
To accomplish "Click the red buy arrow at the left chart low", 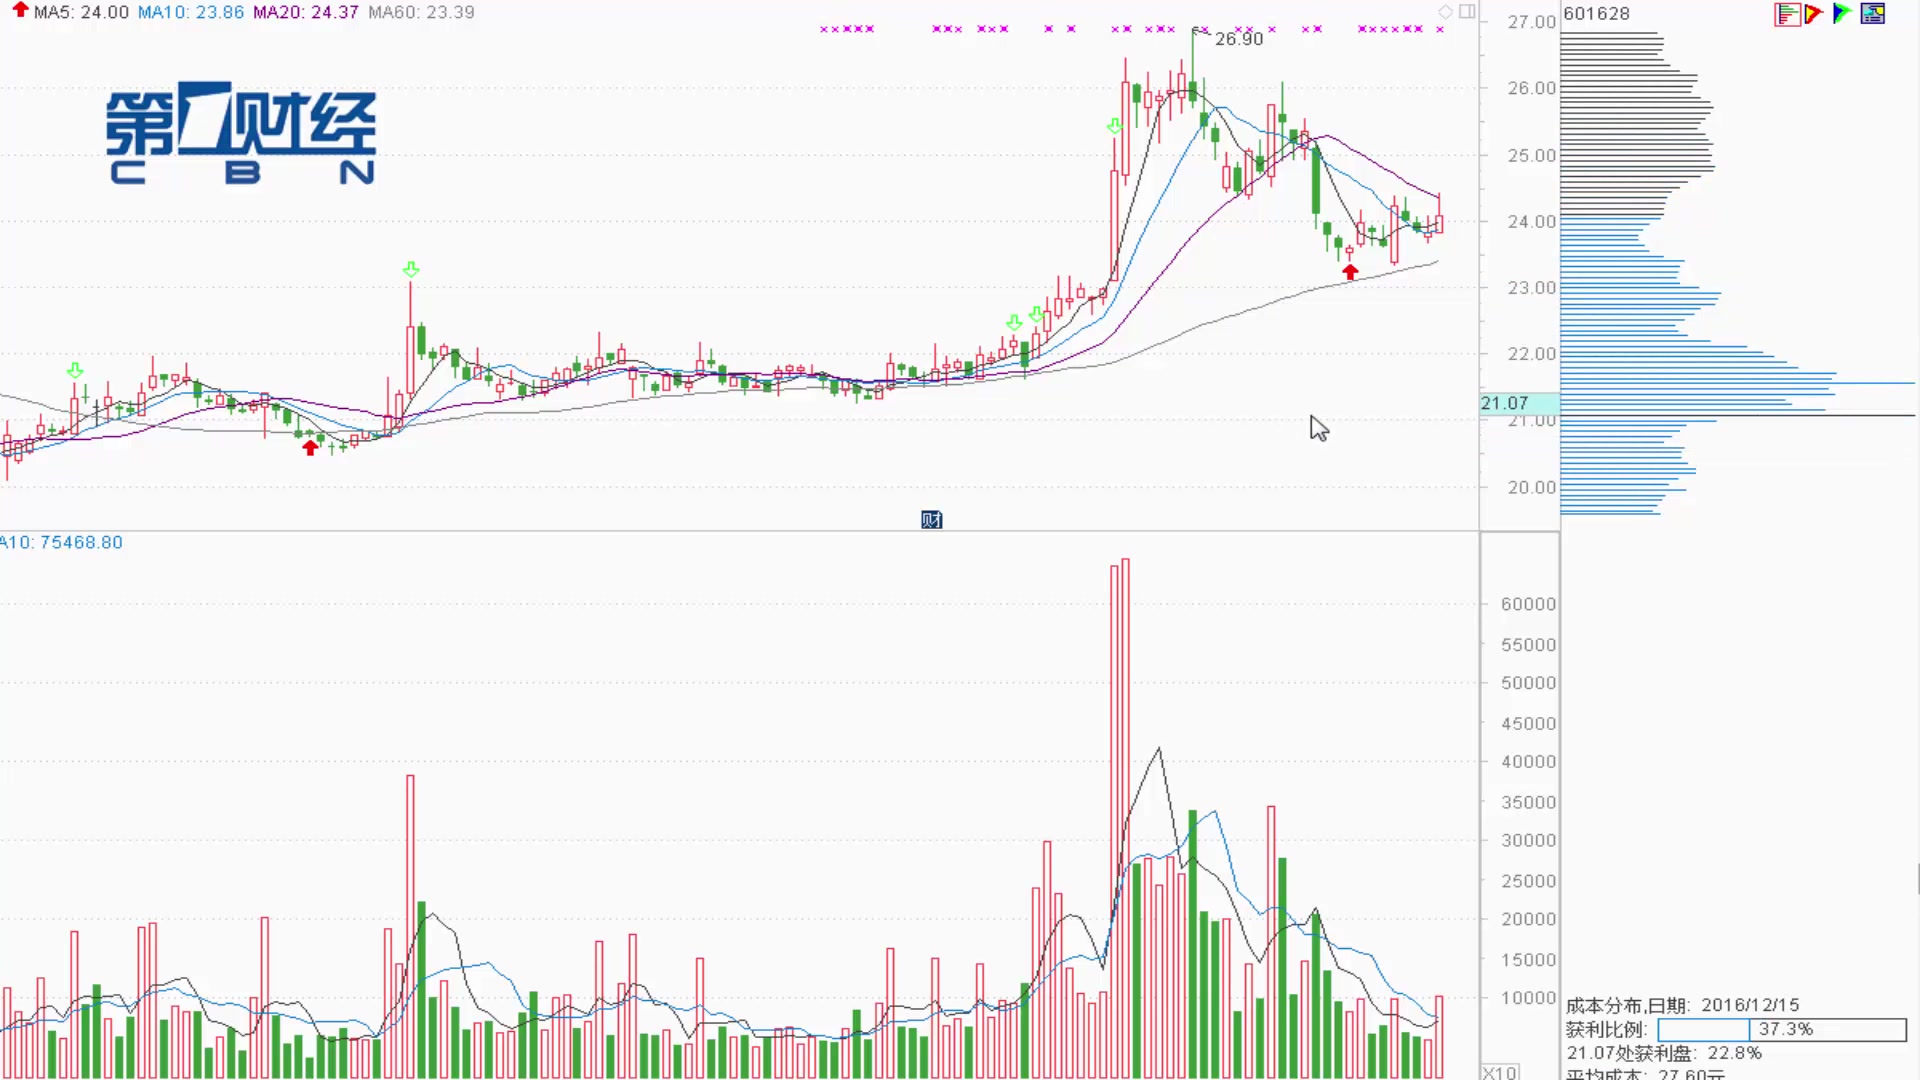I will [310, 448].
